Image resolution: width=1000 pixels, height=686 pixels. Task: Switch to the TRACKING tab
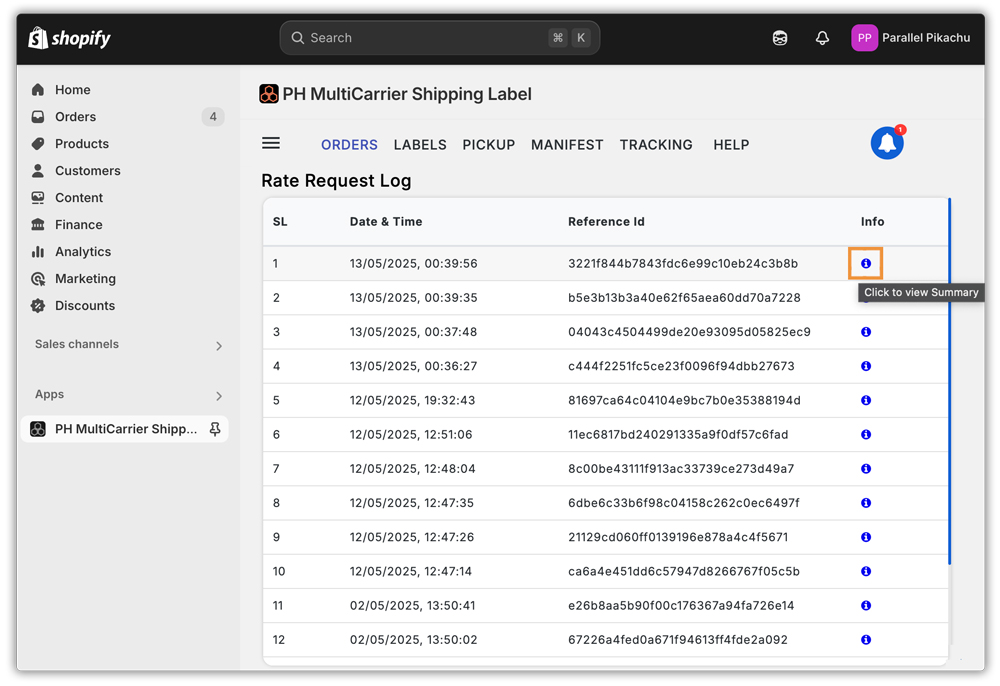pos(656,145)
